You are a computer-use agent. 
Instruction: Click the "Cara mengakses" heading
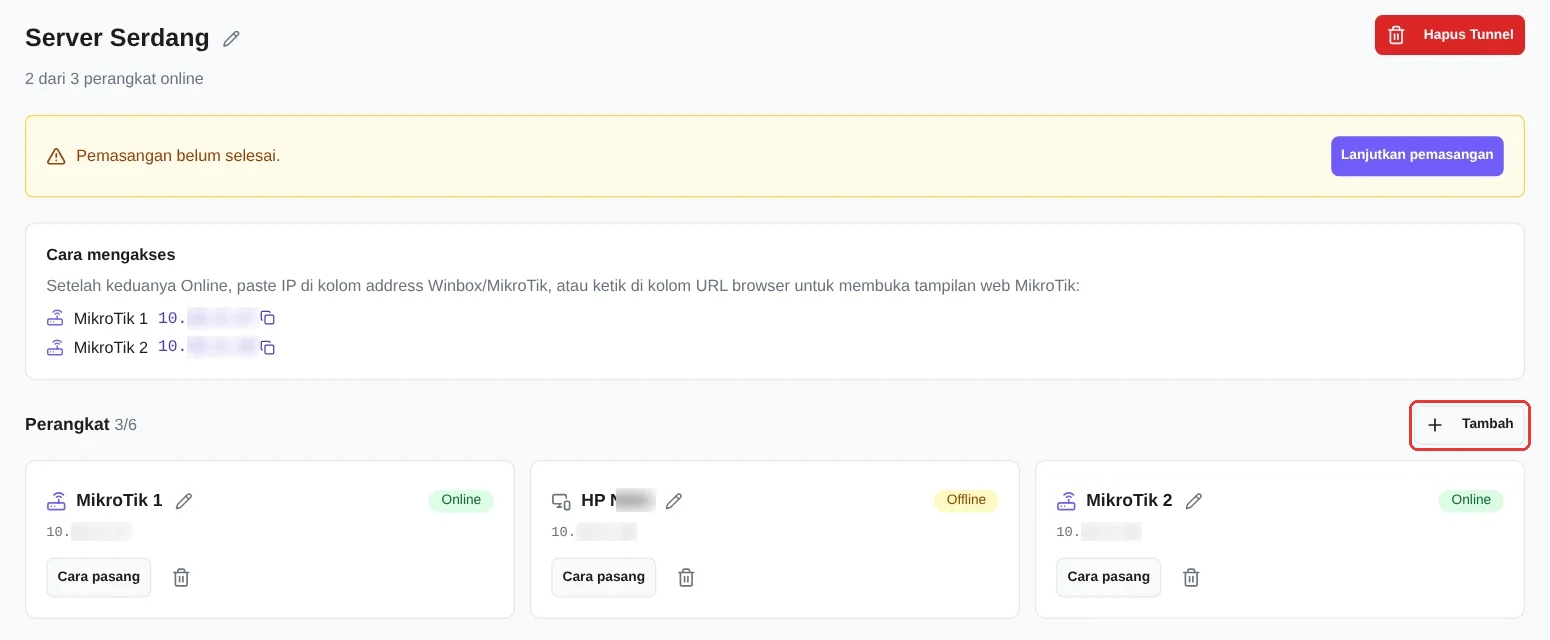[111, 255]
